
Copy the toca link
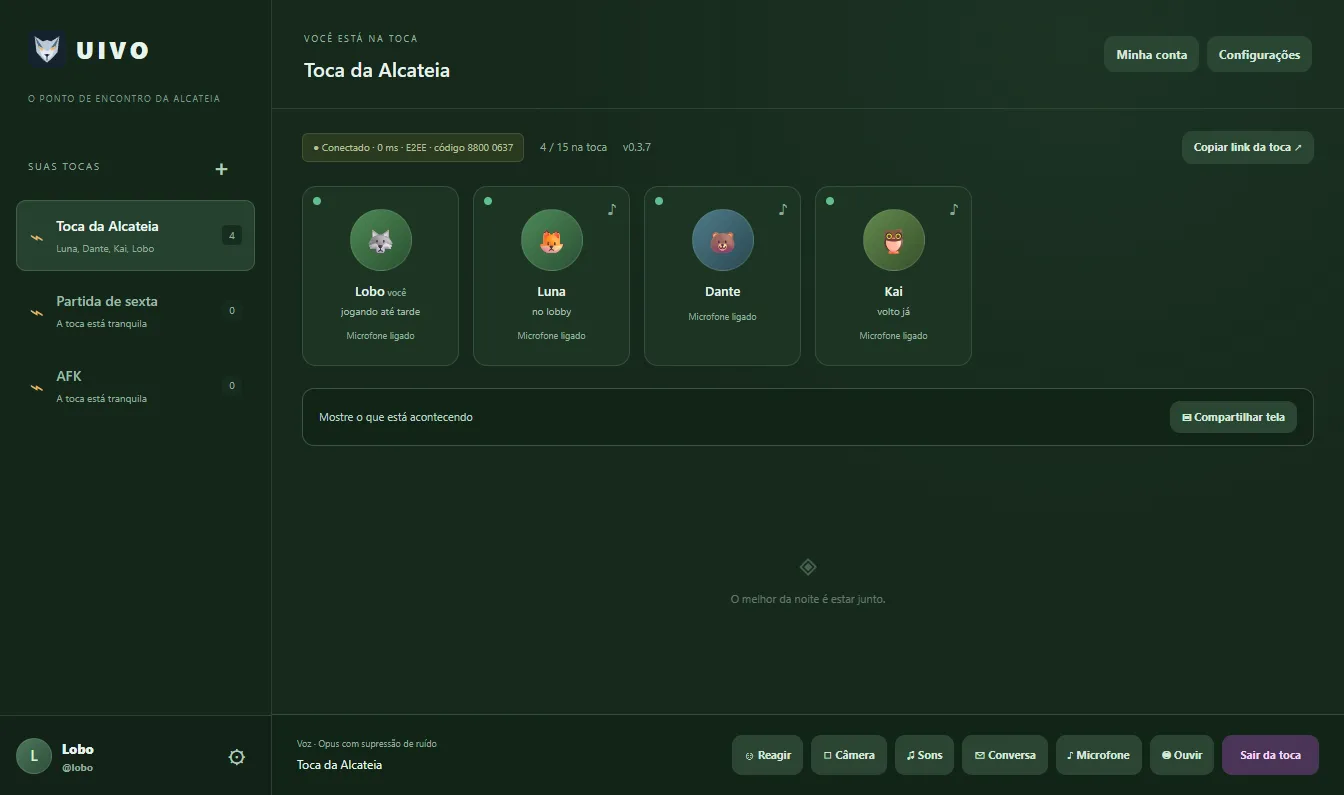1248,147
